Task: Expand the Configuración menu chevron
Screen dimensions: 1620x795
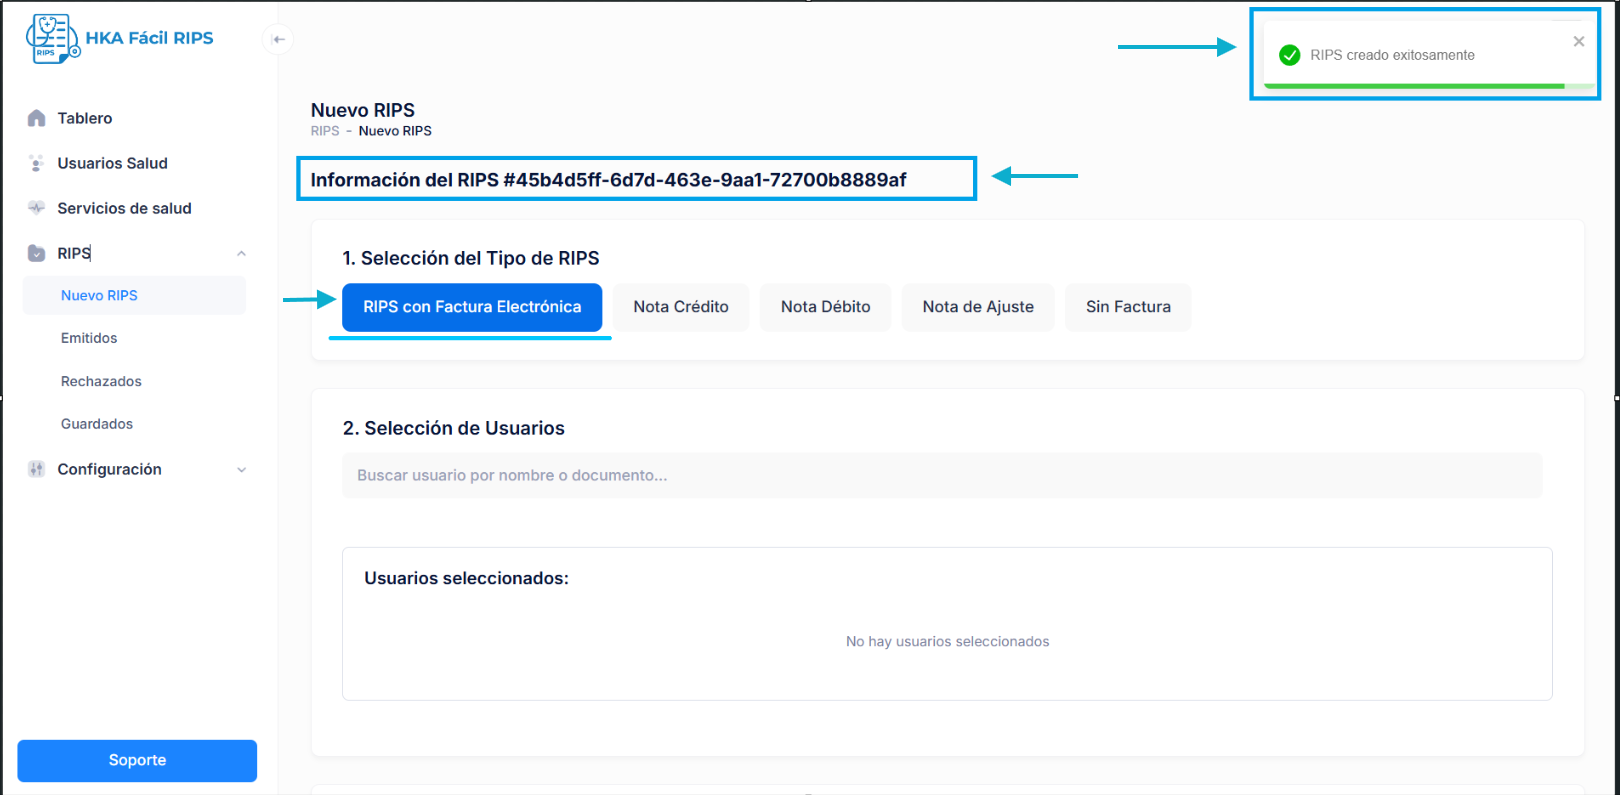Action: (241, 470)
